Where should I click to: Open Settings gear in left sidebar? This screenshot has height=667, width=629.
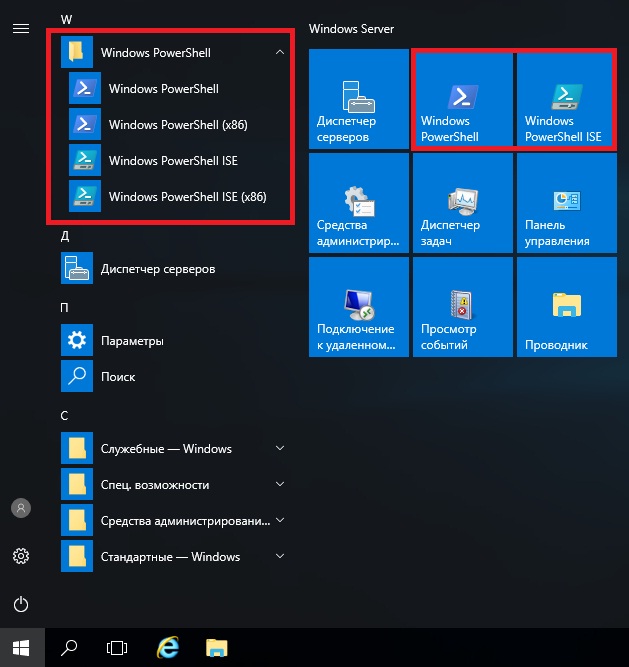point(21,556)
